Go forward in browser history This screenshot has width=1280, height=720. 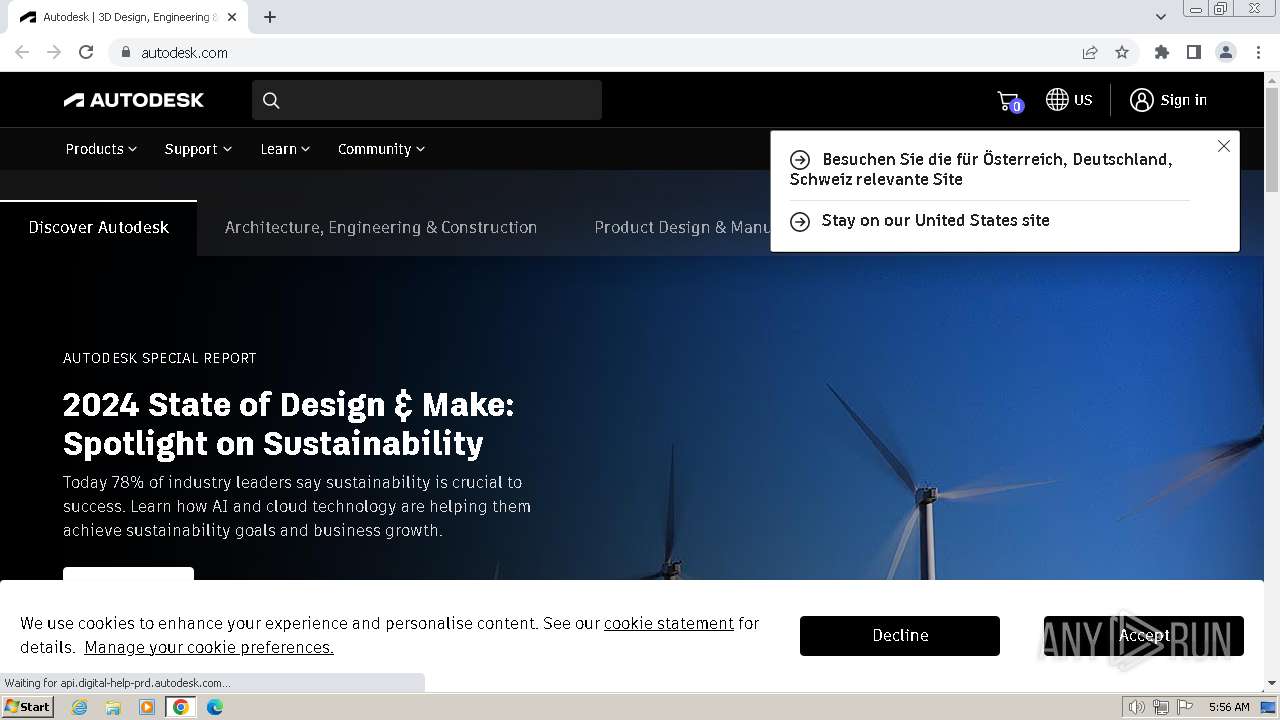(x=54, y=52)
